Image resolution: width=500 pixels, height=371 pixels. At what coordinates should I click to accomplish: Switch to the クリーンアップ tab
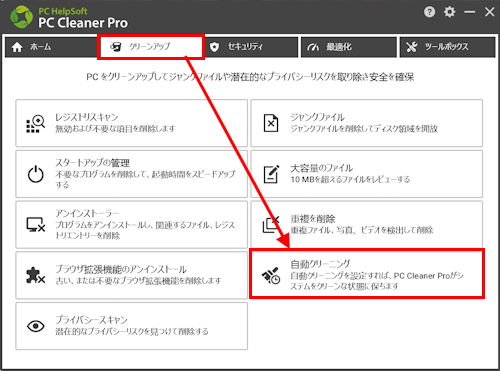pos(151,47)
